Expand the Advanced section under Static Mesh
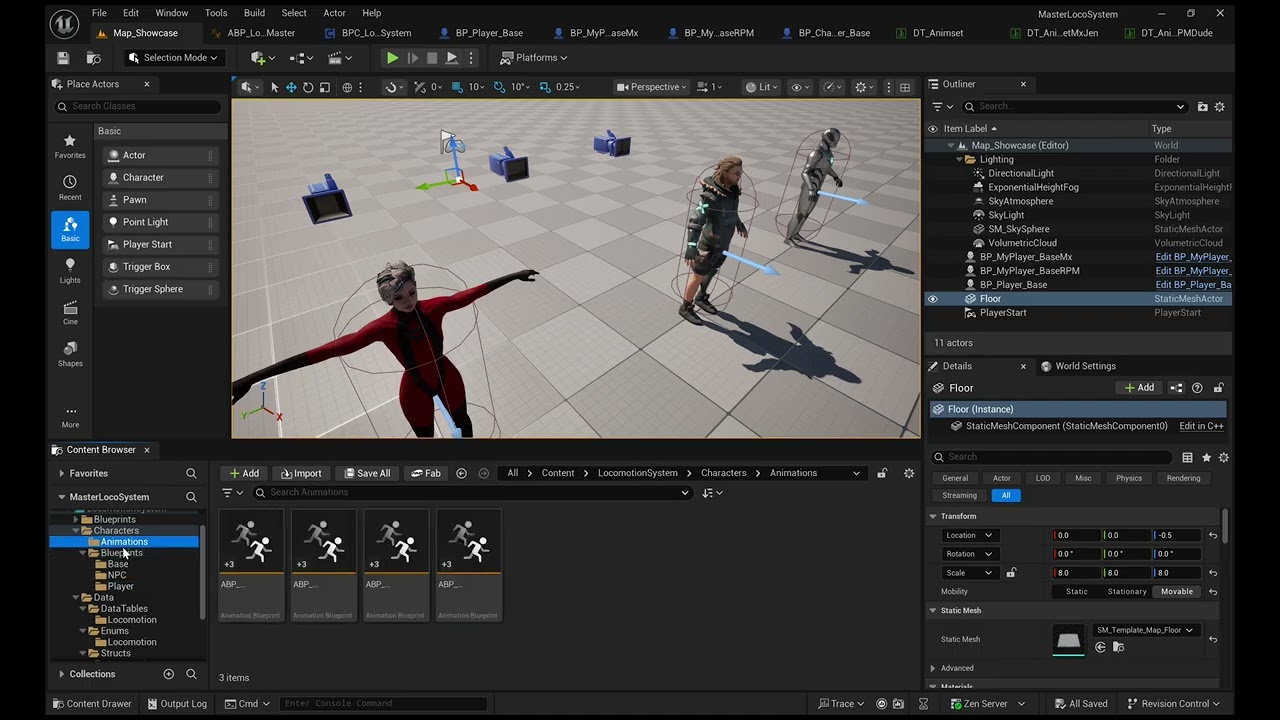1280x720 pixels. (933, 668)
